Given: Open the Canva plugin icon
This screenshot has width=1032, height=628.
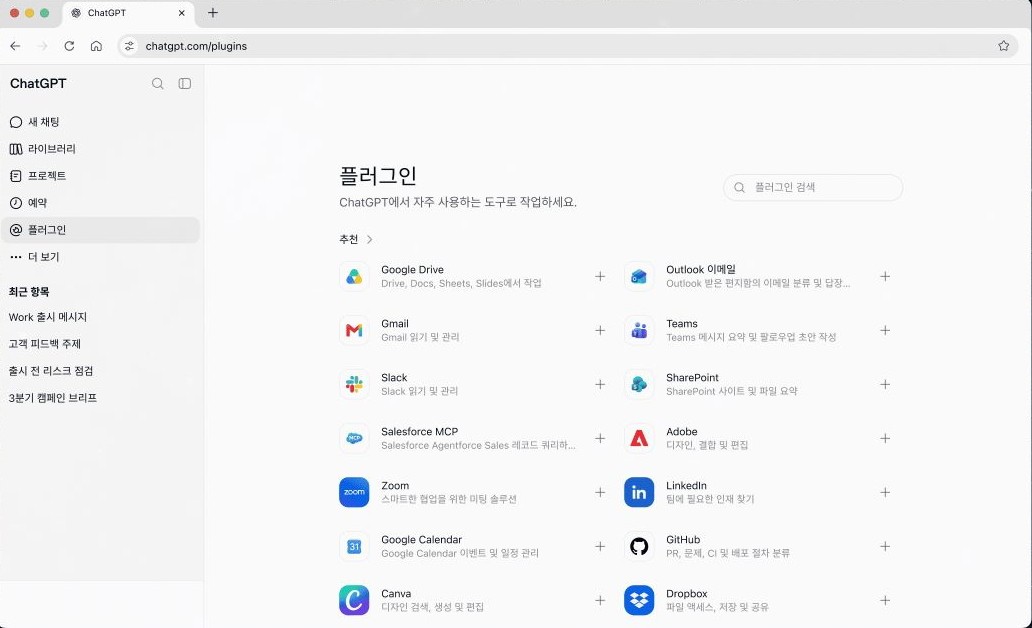Looking at the screenshot, I should pos(354,600).
